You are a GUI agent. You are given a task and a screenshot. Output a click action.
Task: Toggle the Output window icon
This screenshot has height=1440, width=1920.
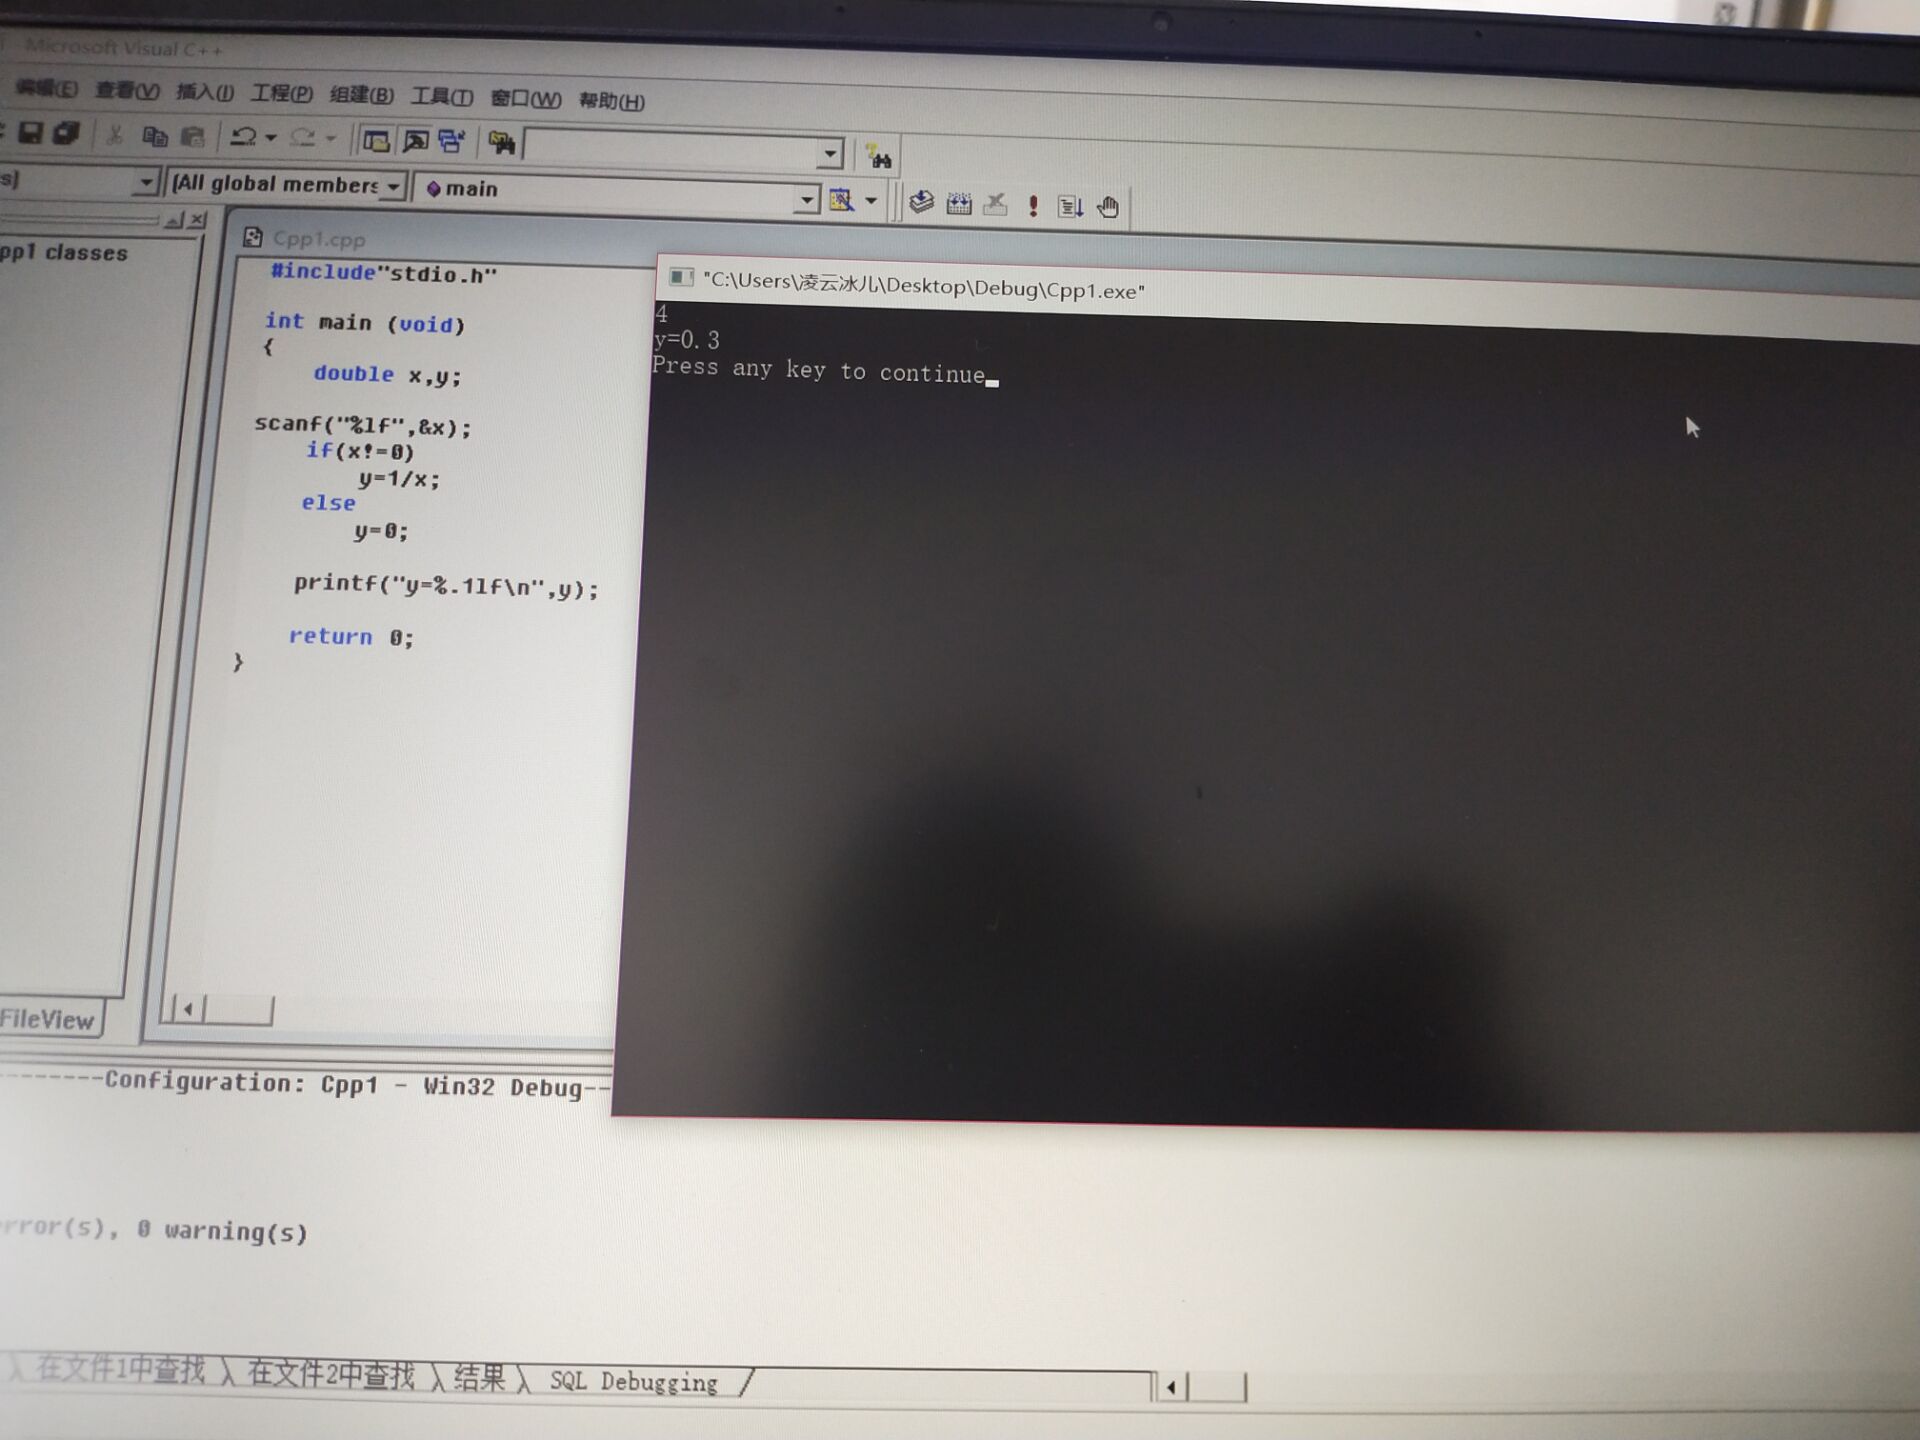coord(415,142)
